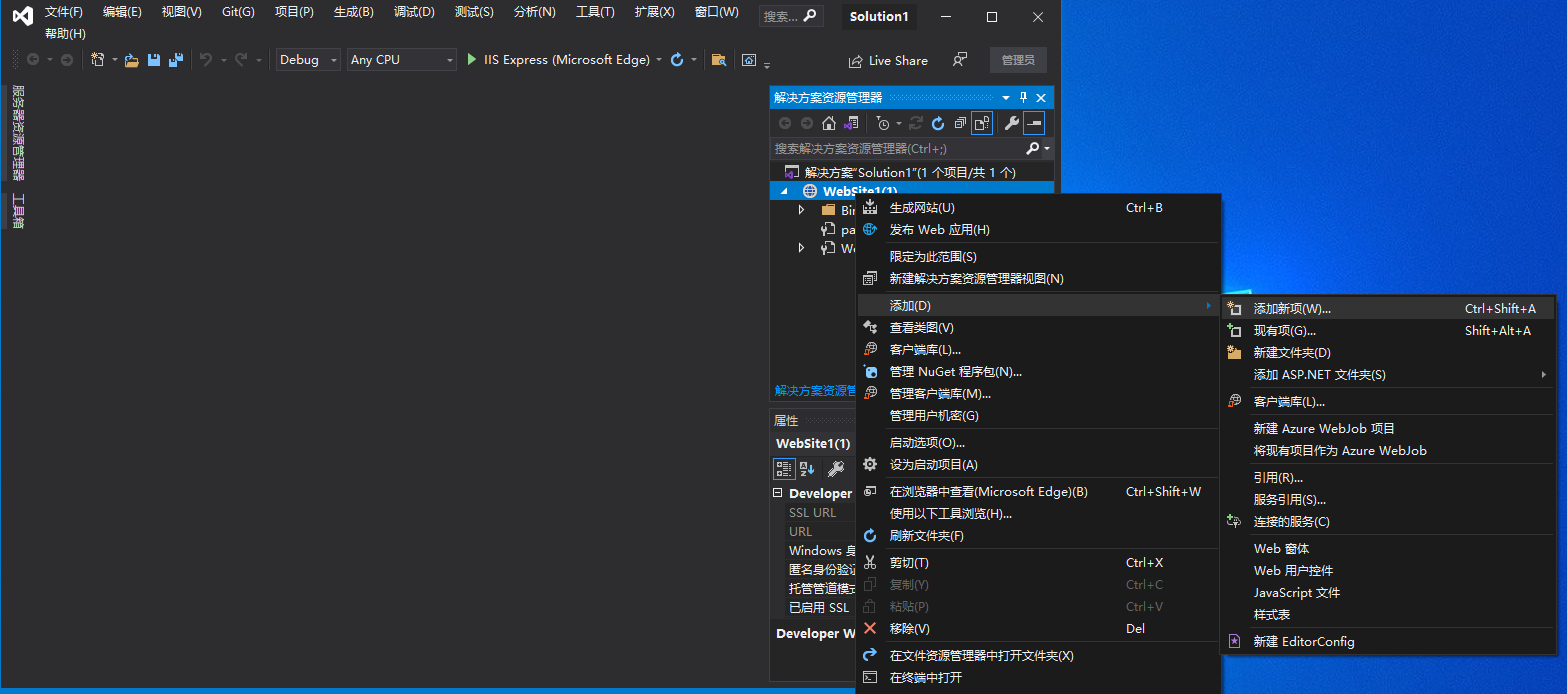Collapse the WebSite1(1) project node
The image size is (1567, 694).
pyautogui.click(x=784, y=191)
